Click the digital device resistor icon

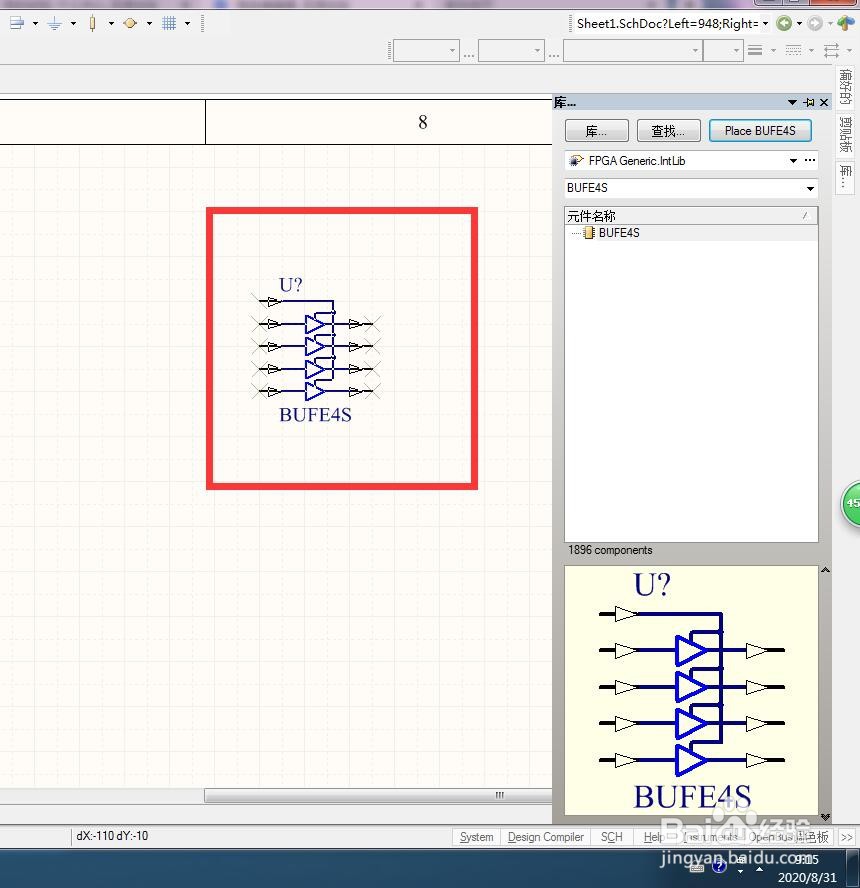[x=92, y=23]
